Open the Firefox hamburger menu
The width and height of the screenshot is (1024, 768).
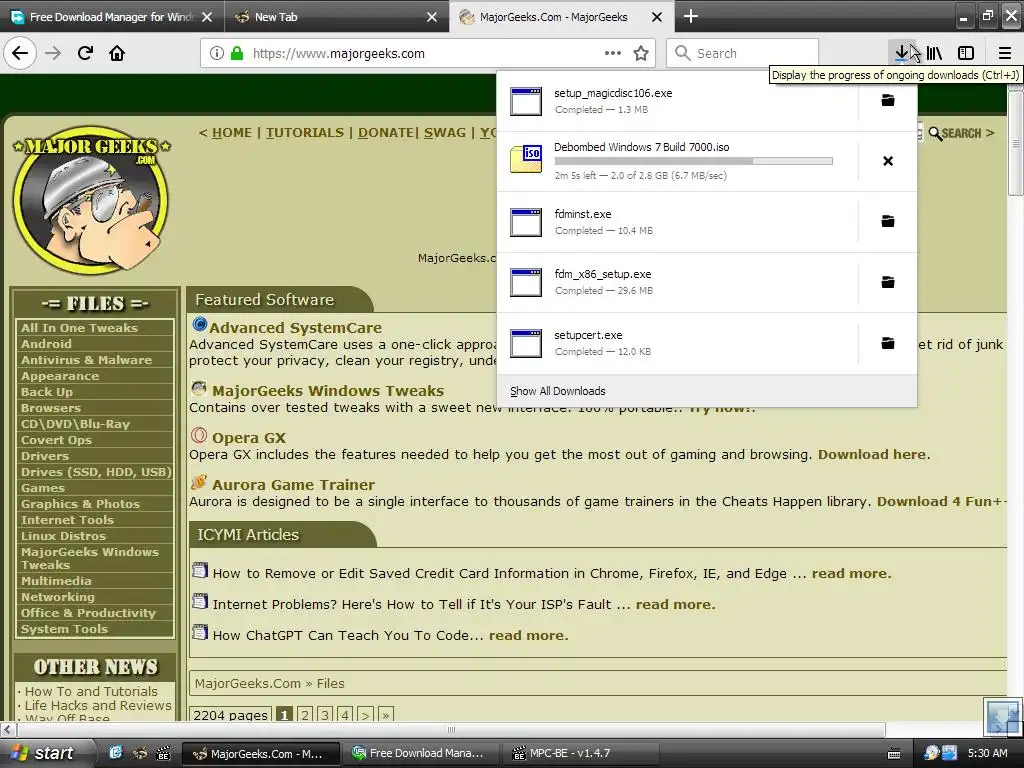(1005, 53)
